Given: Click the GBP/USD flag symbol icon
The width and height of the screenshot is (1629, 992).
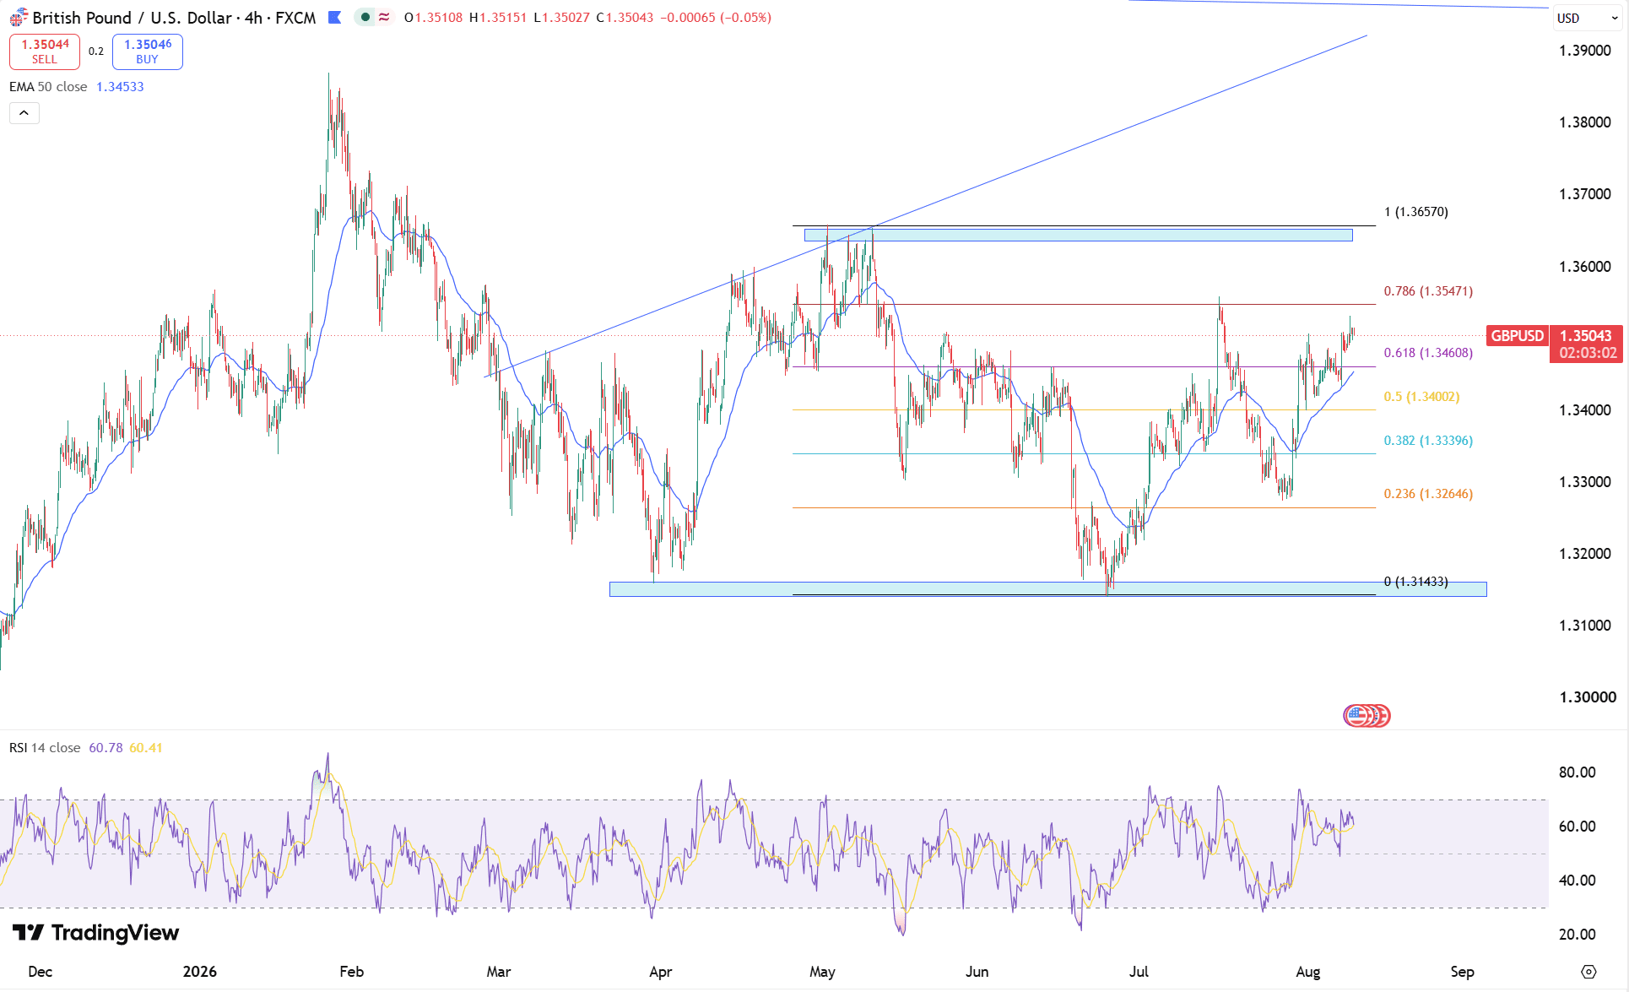Looking at the screenshot, I should click(x=18, y=18).
